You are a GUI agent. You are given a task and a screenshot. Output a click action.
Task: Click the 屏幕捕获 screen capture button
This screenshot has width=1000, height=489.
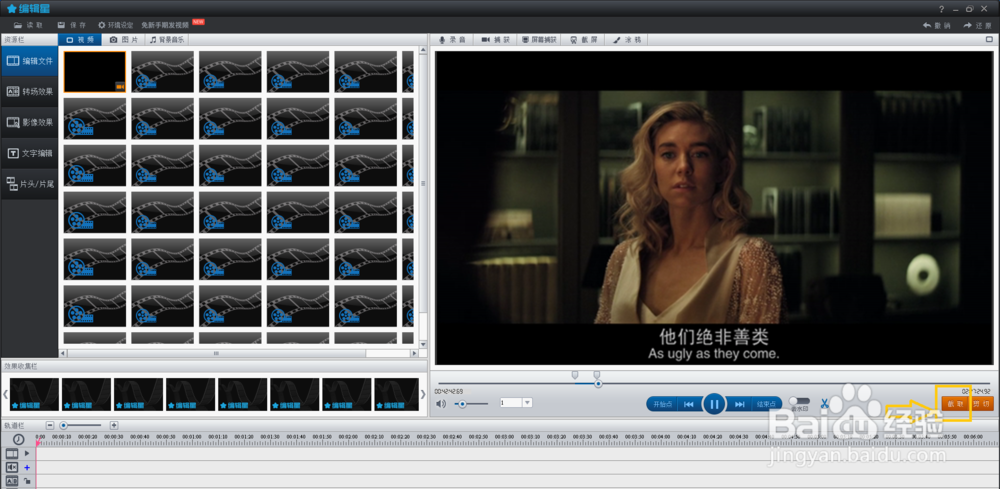coord(539,40)
